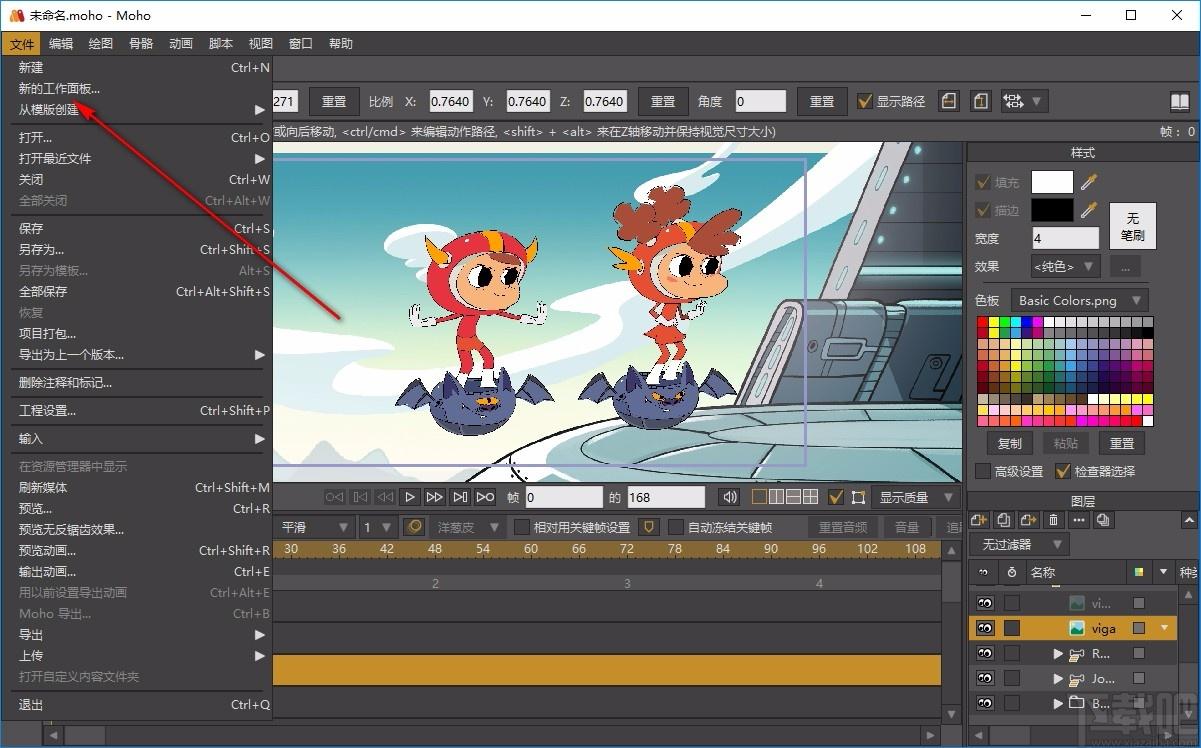Viewport: 1201px width, 748px height.
Task: Click the second flip-layer icon beside 显示路径
Action: [981, 101]
